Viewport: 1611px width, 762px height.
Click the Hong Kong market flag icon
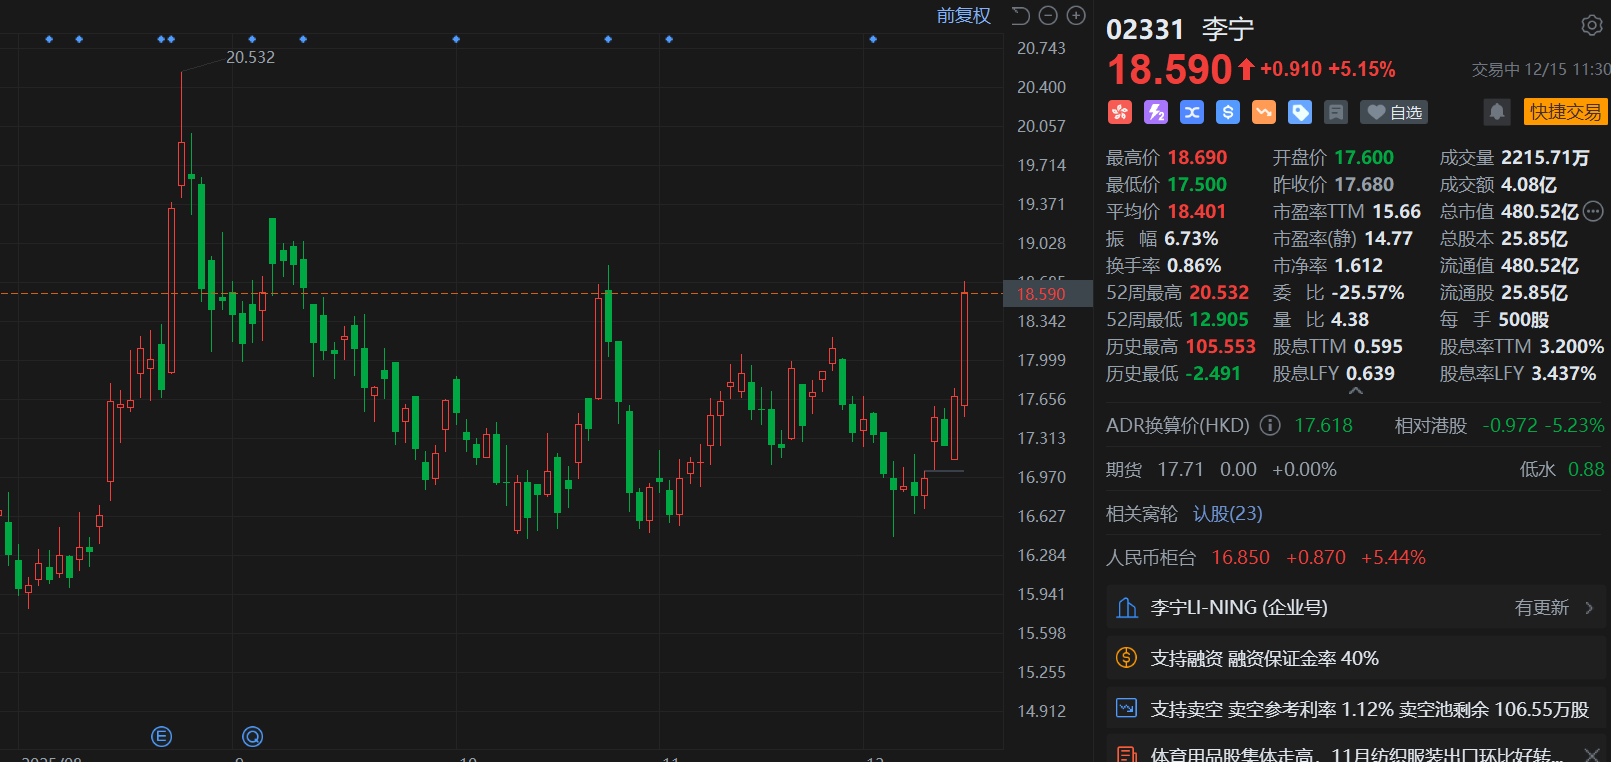pos(1119,112)
